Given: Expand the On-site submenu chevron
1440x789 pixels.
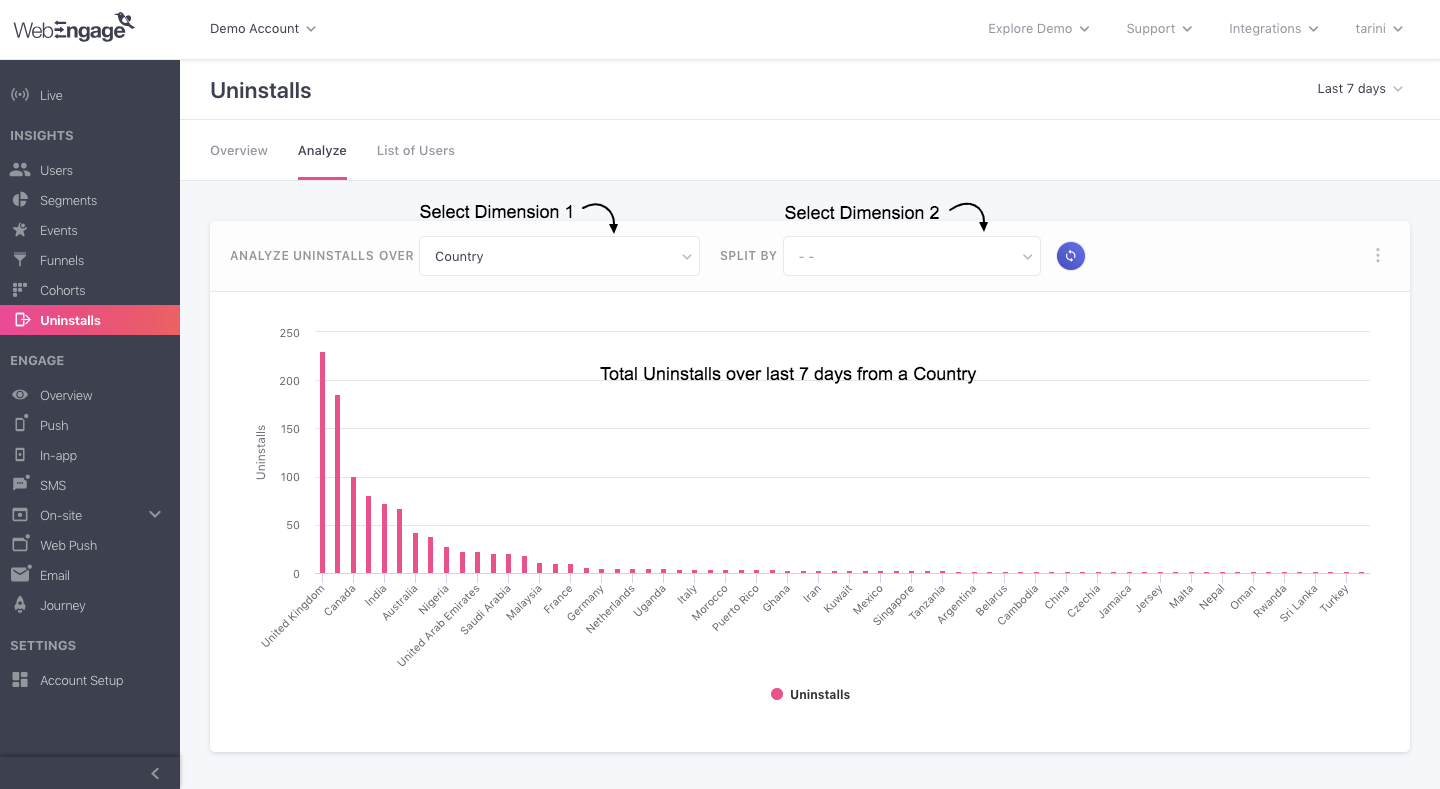Looking at the screenshot, I should coord(155,514).
